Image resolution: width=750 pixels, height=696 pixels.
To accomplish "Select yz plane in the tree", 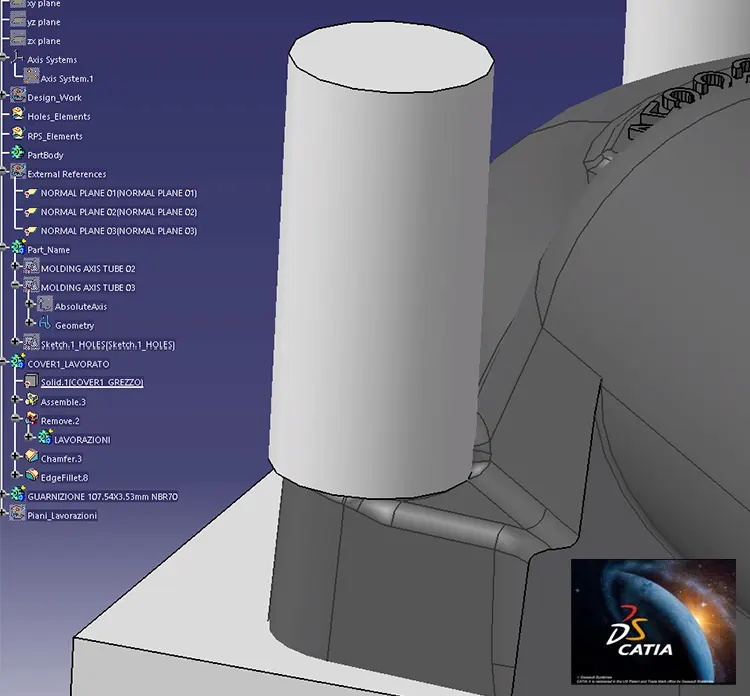I will pyautogui.click(x=44, y=22).
